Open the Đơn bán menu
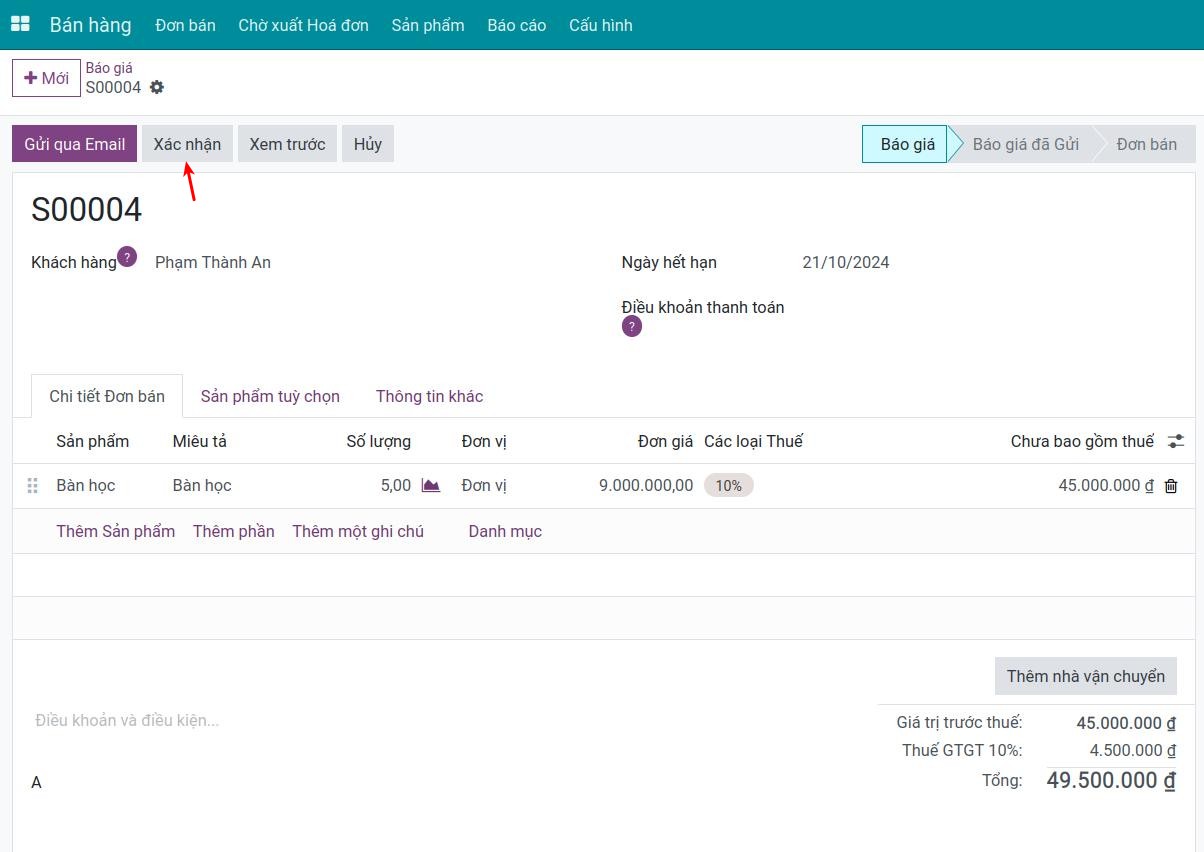The height and width of the screenshot is (852, 1204). pyautogui.click(x=186, y=25)
